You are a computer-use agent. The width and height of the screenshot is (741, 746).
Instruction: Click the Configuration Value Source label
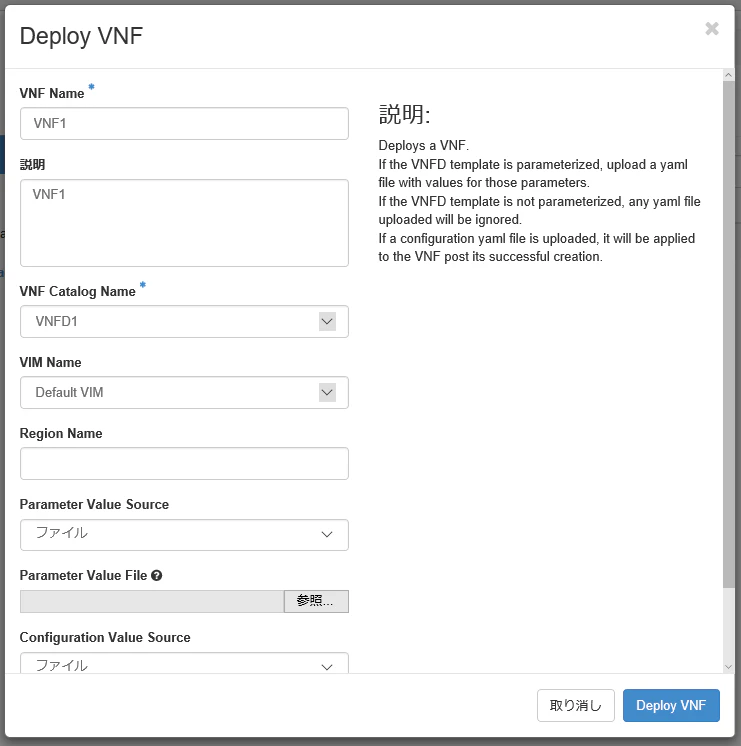click(x=105, y=638)
